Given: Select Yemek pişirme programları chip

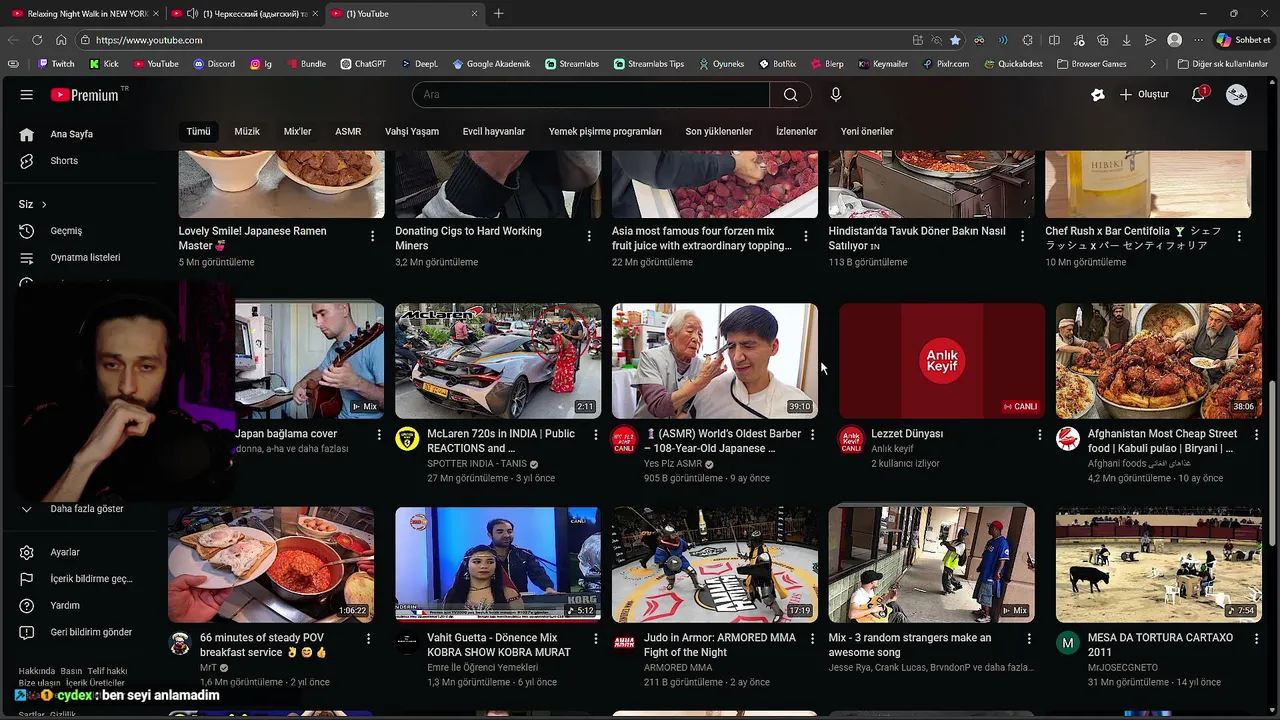Looking at the screenshot, I should coord(605,131).
